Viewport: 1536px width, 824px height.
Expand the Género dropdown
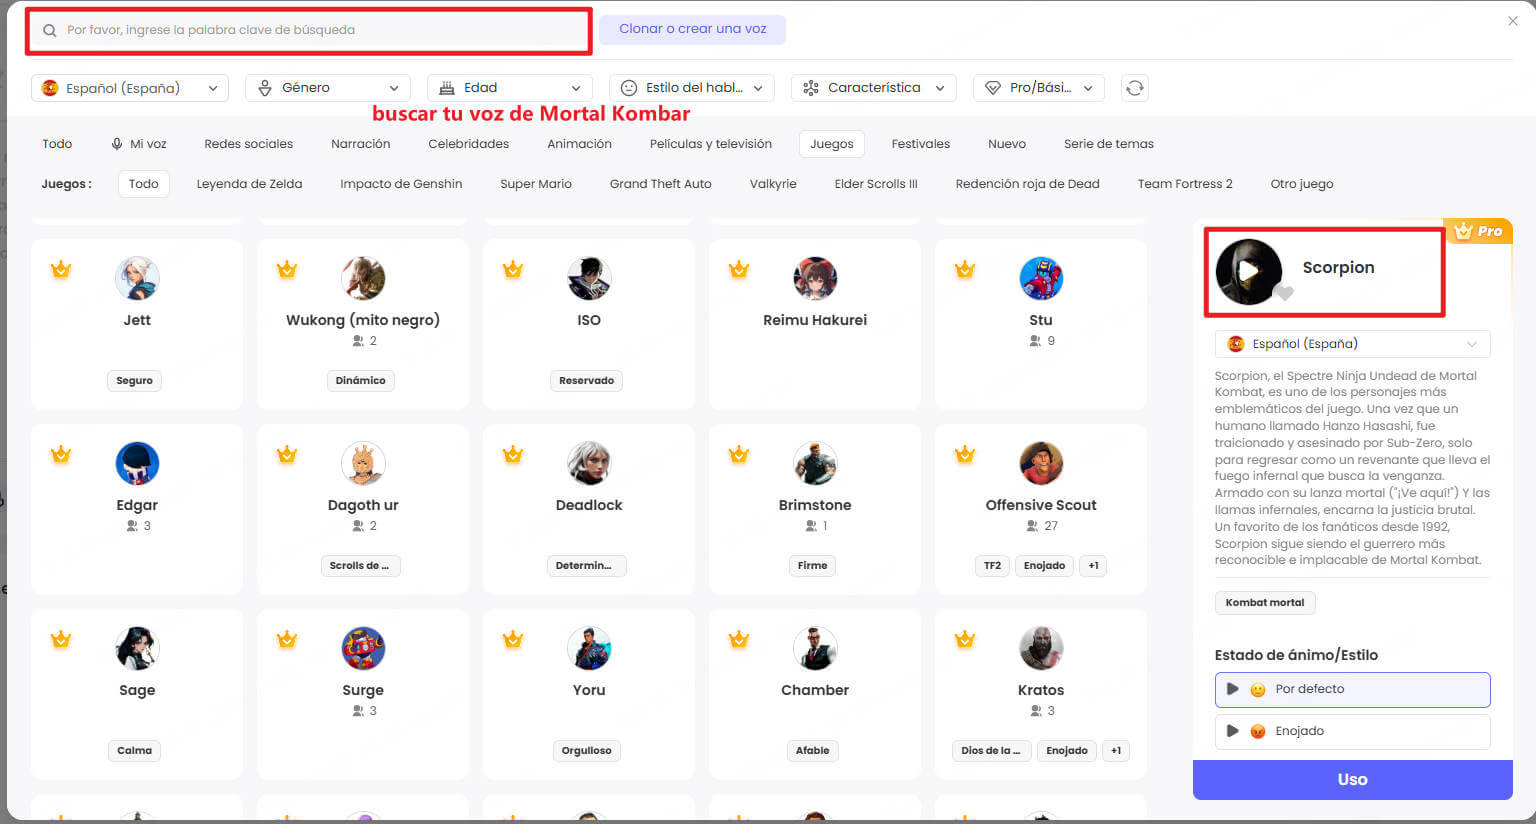327,88
